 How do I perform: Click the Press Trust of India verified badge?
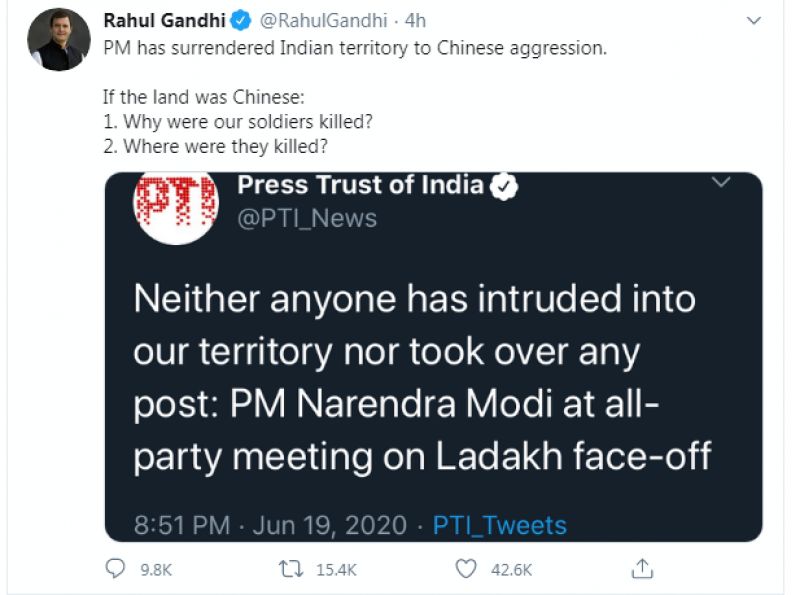point(504,187)
